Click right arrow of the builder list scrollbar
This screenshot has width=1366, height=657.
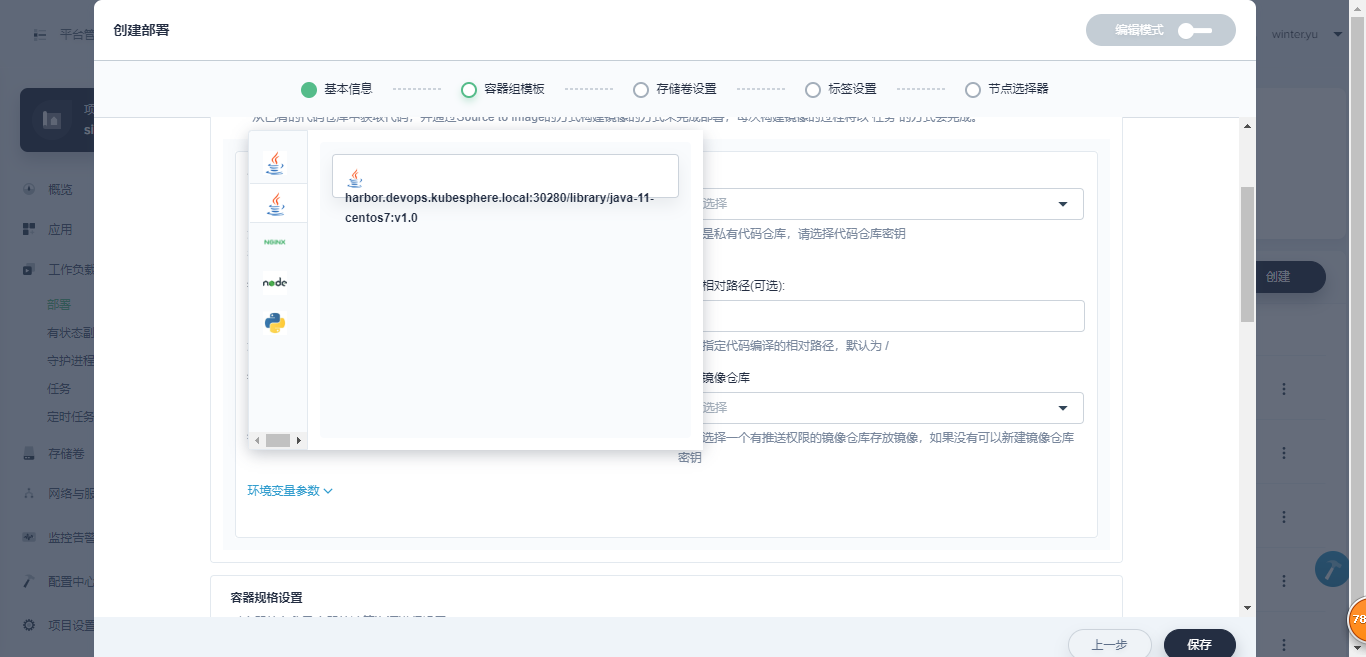(299, 440)
